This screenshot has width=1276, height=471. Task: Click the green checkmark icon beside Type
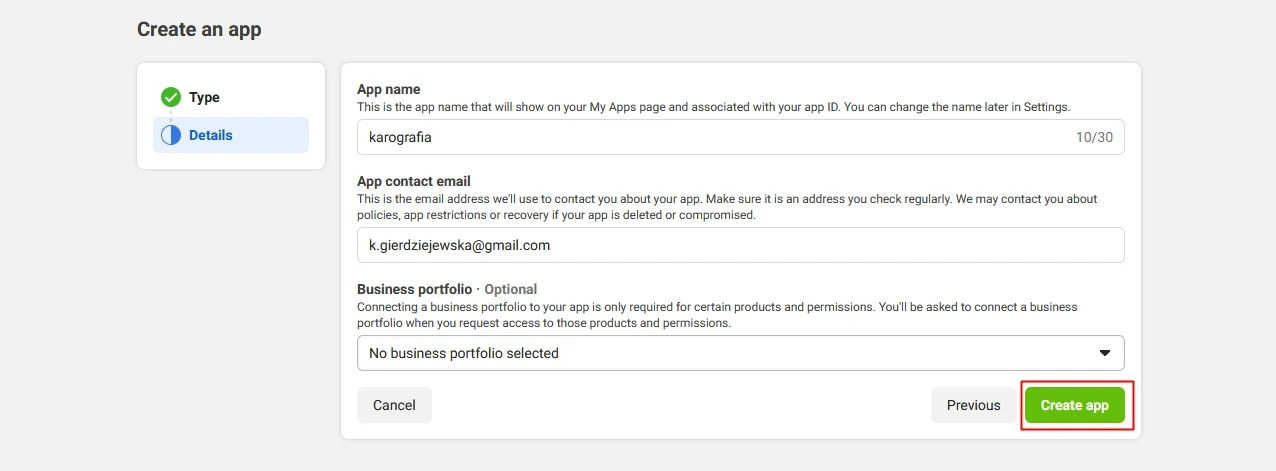coord(171,97)
